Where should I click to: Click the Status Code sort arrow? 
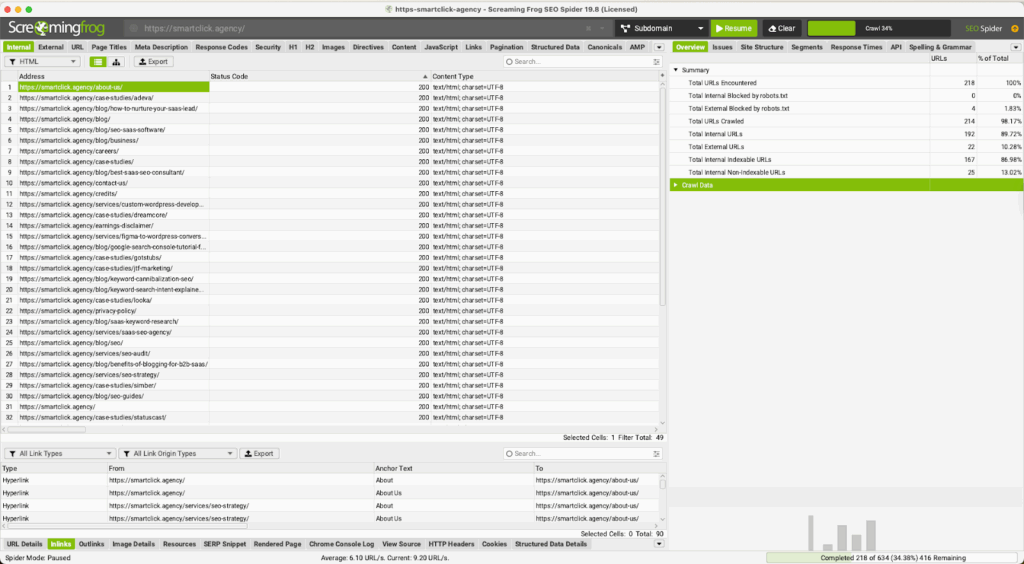pos(425,76)
